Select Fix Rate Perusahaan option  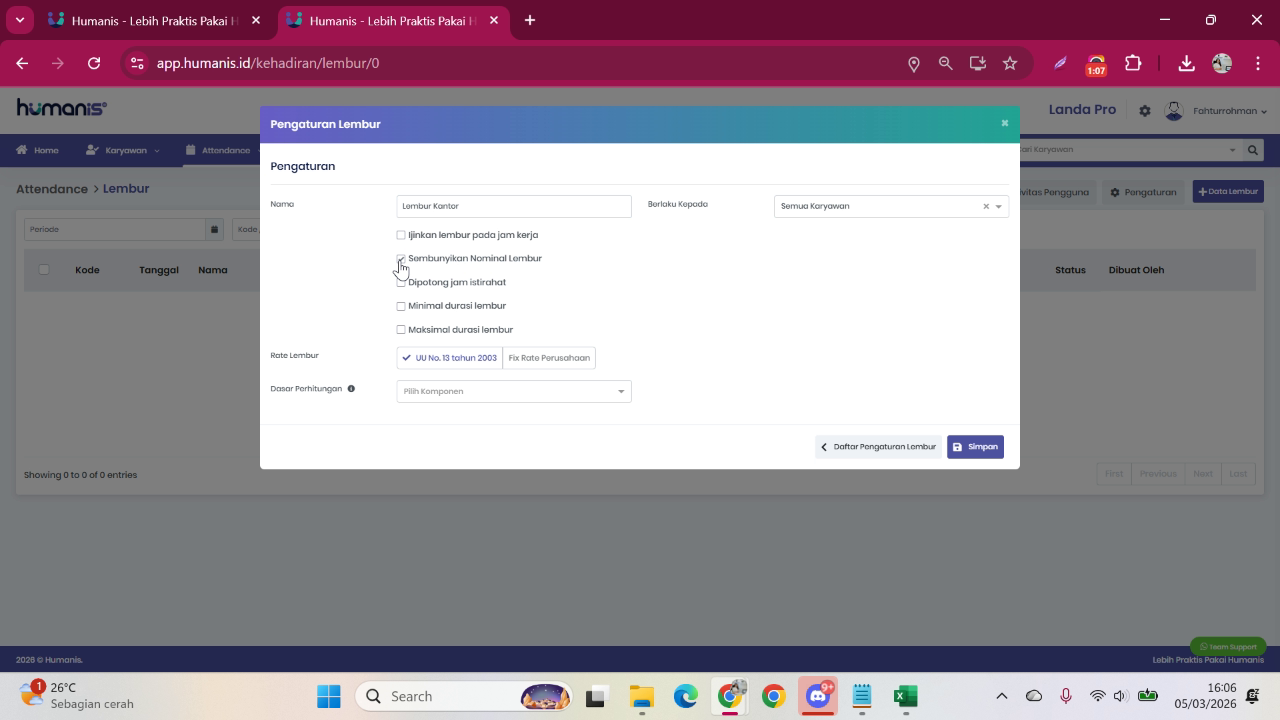click(x=549, y=358)
